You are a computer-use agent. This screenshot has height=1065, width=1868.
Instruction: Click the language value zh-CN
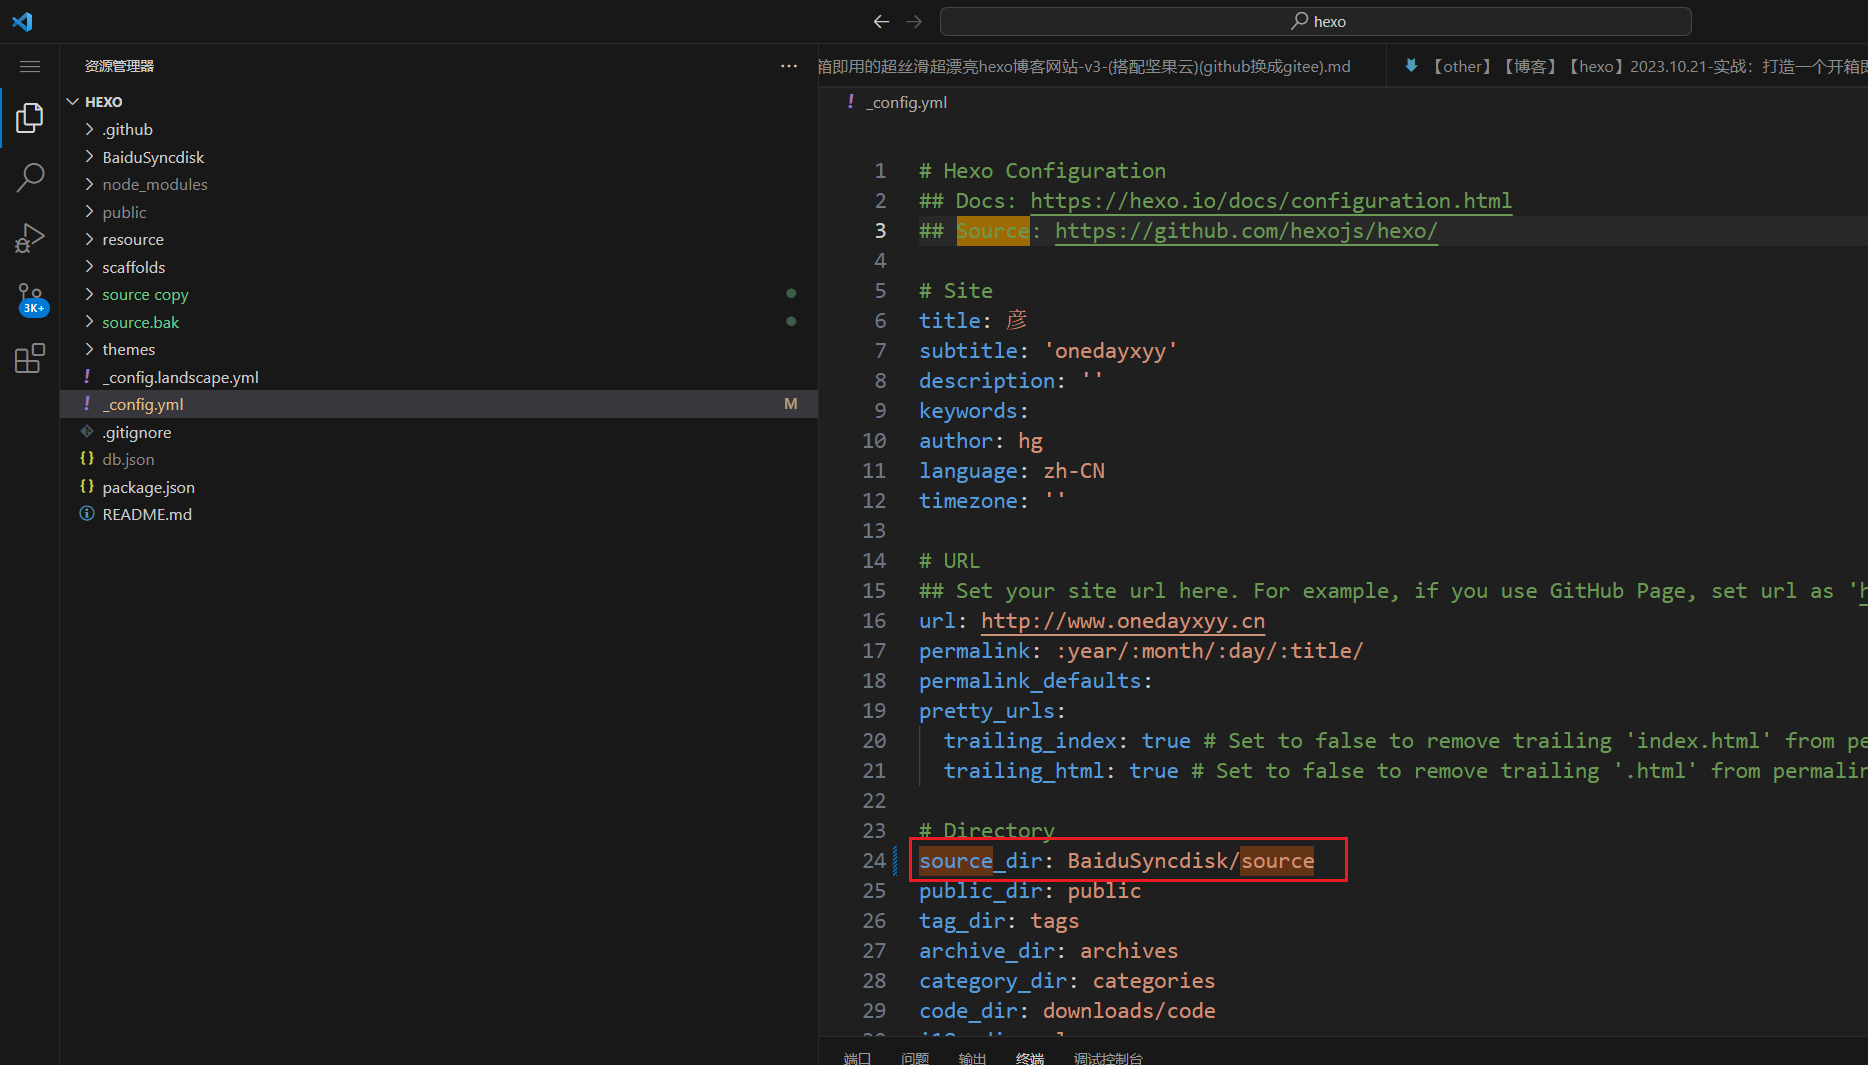click(1074, 471)
